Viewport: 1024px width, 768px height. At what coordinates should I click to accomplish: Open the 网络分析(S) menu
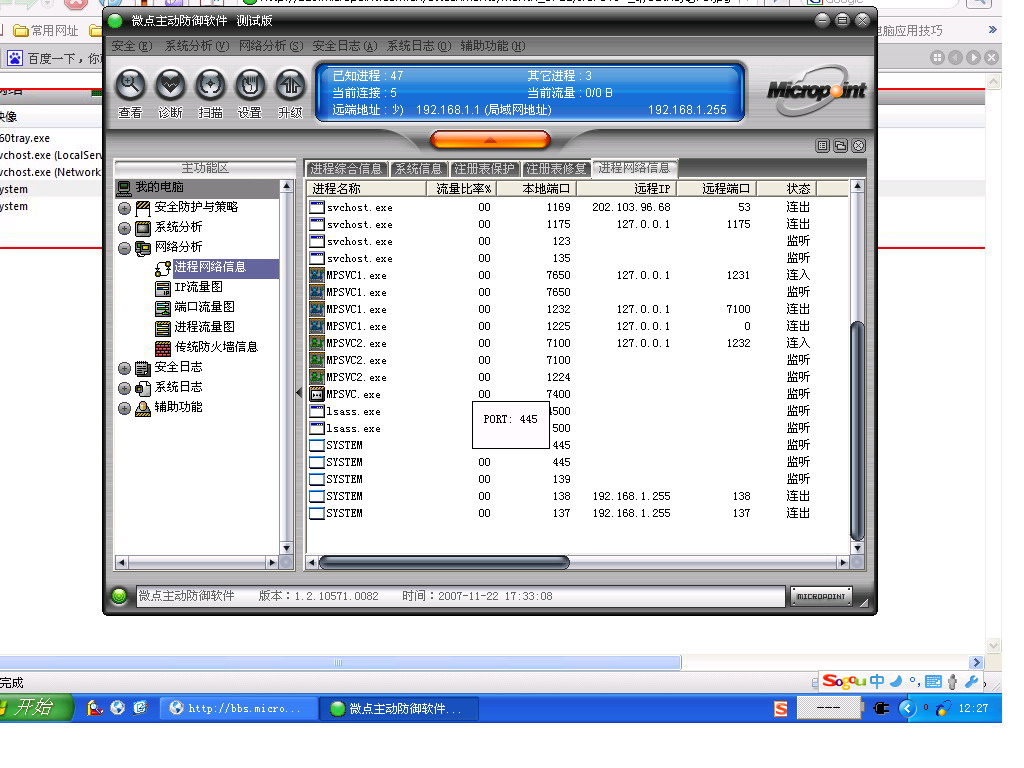271,46
